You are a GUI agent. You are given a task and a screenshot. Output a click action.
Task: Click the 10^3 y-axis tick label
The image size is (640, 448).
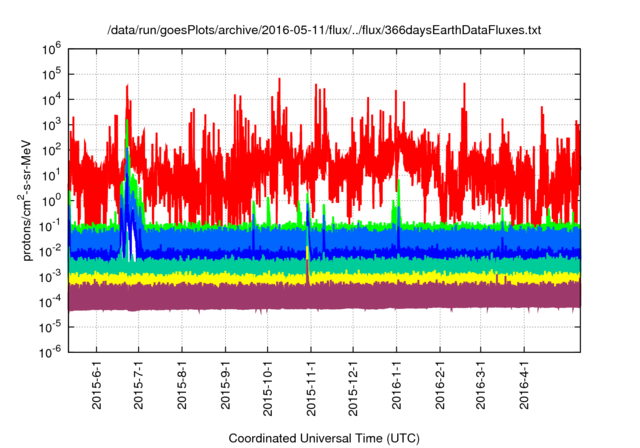[51, 125]
